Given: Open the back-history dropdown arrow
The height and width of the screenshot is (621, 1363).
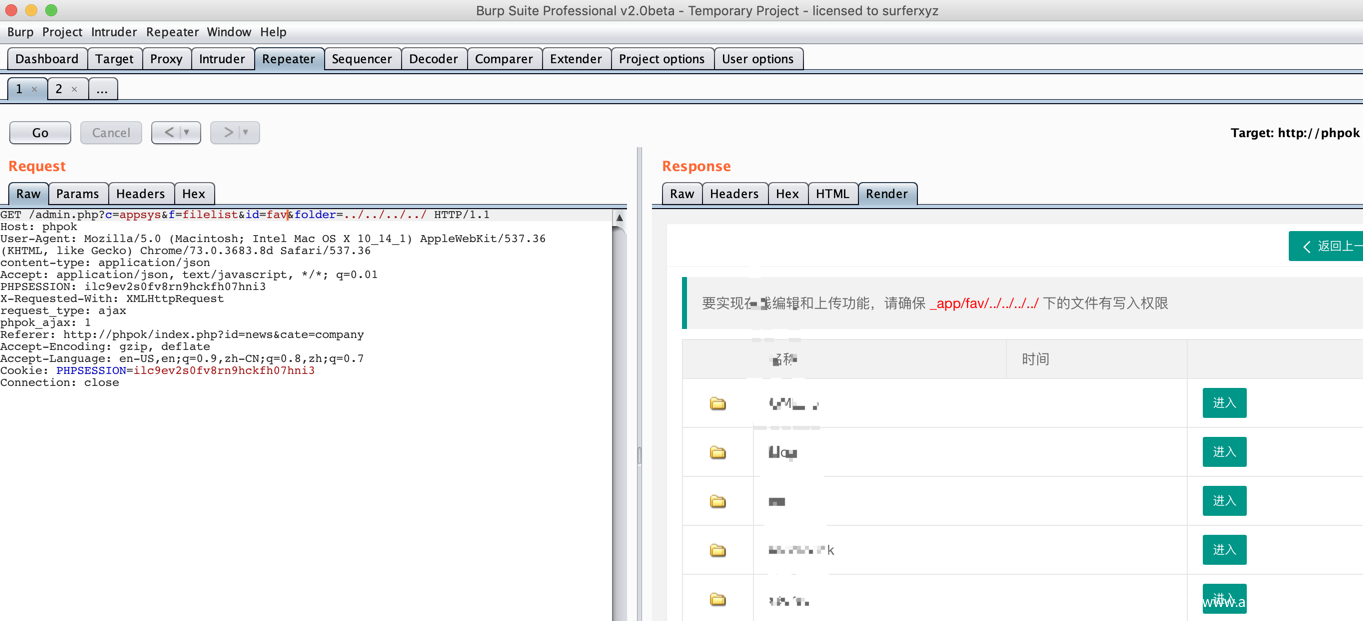Looking at the screenshot, I should coord(187,132).
